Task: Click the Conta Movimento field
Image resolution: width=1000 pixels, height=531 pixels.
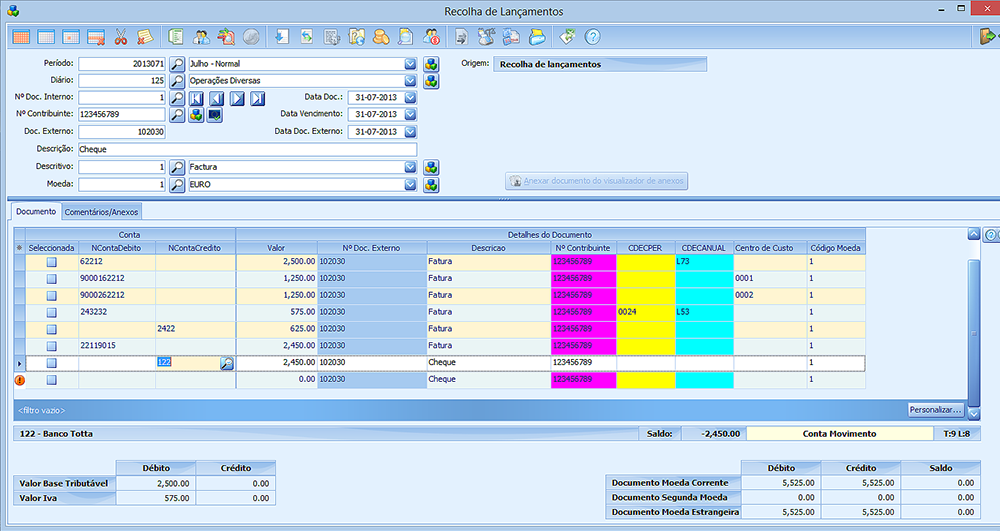Action: [839, 433]
